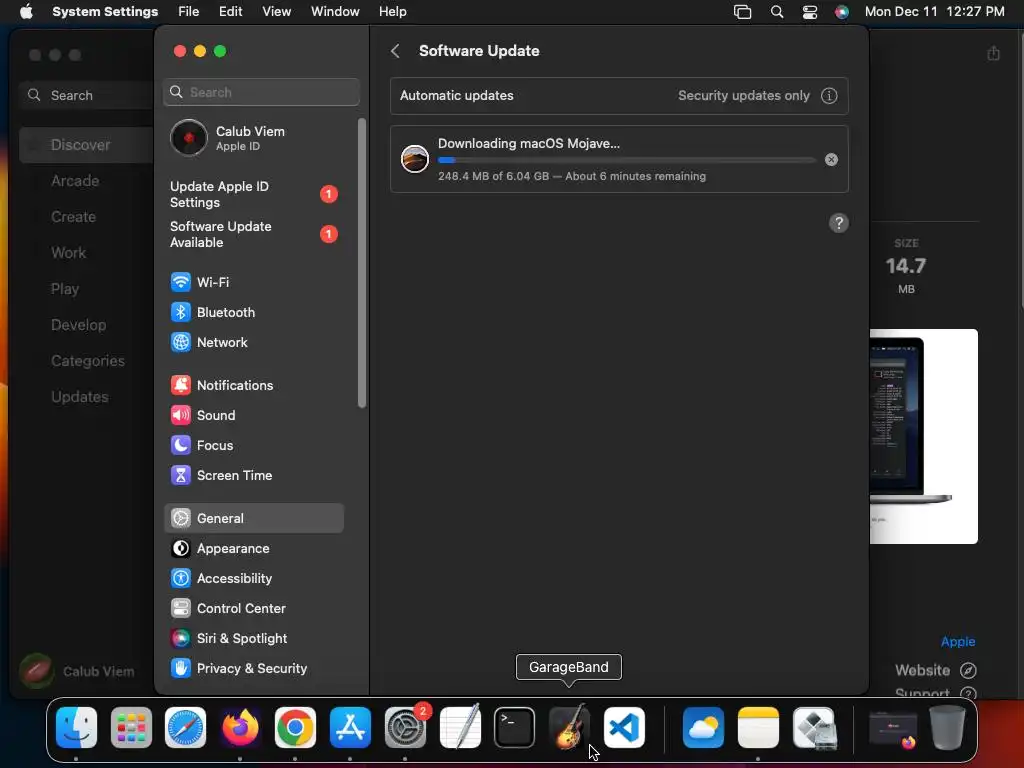Launch Firefox from the Dock
This screenshot has height=768, width=1024.
240,728
